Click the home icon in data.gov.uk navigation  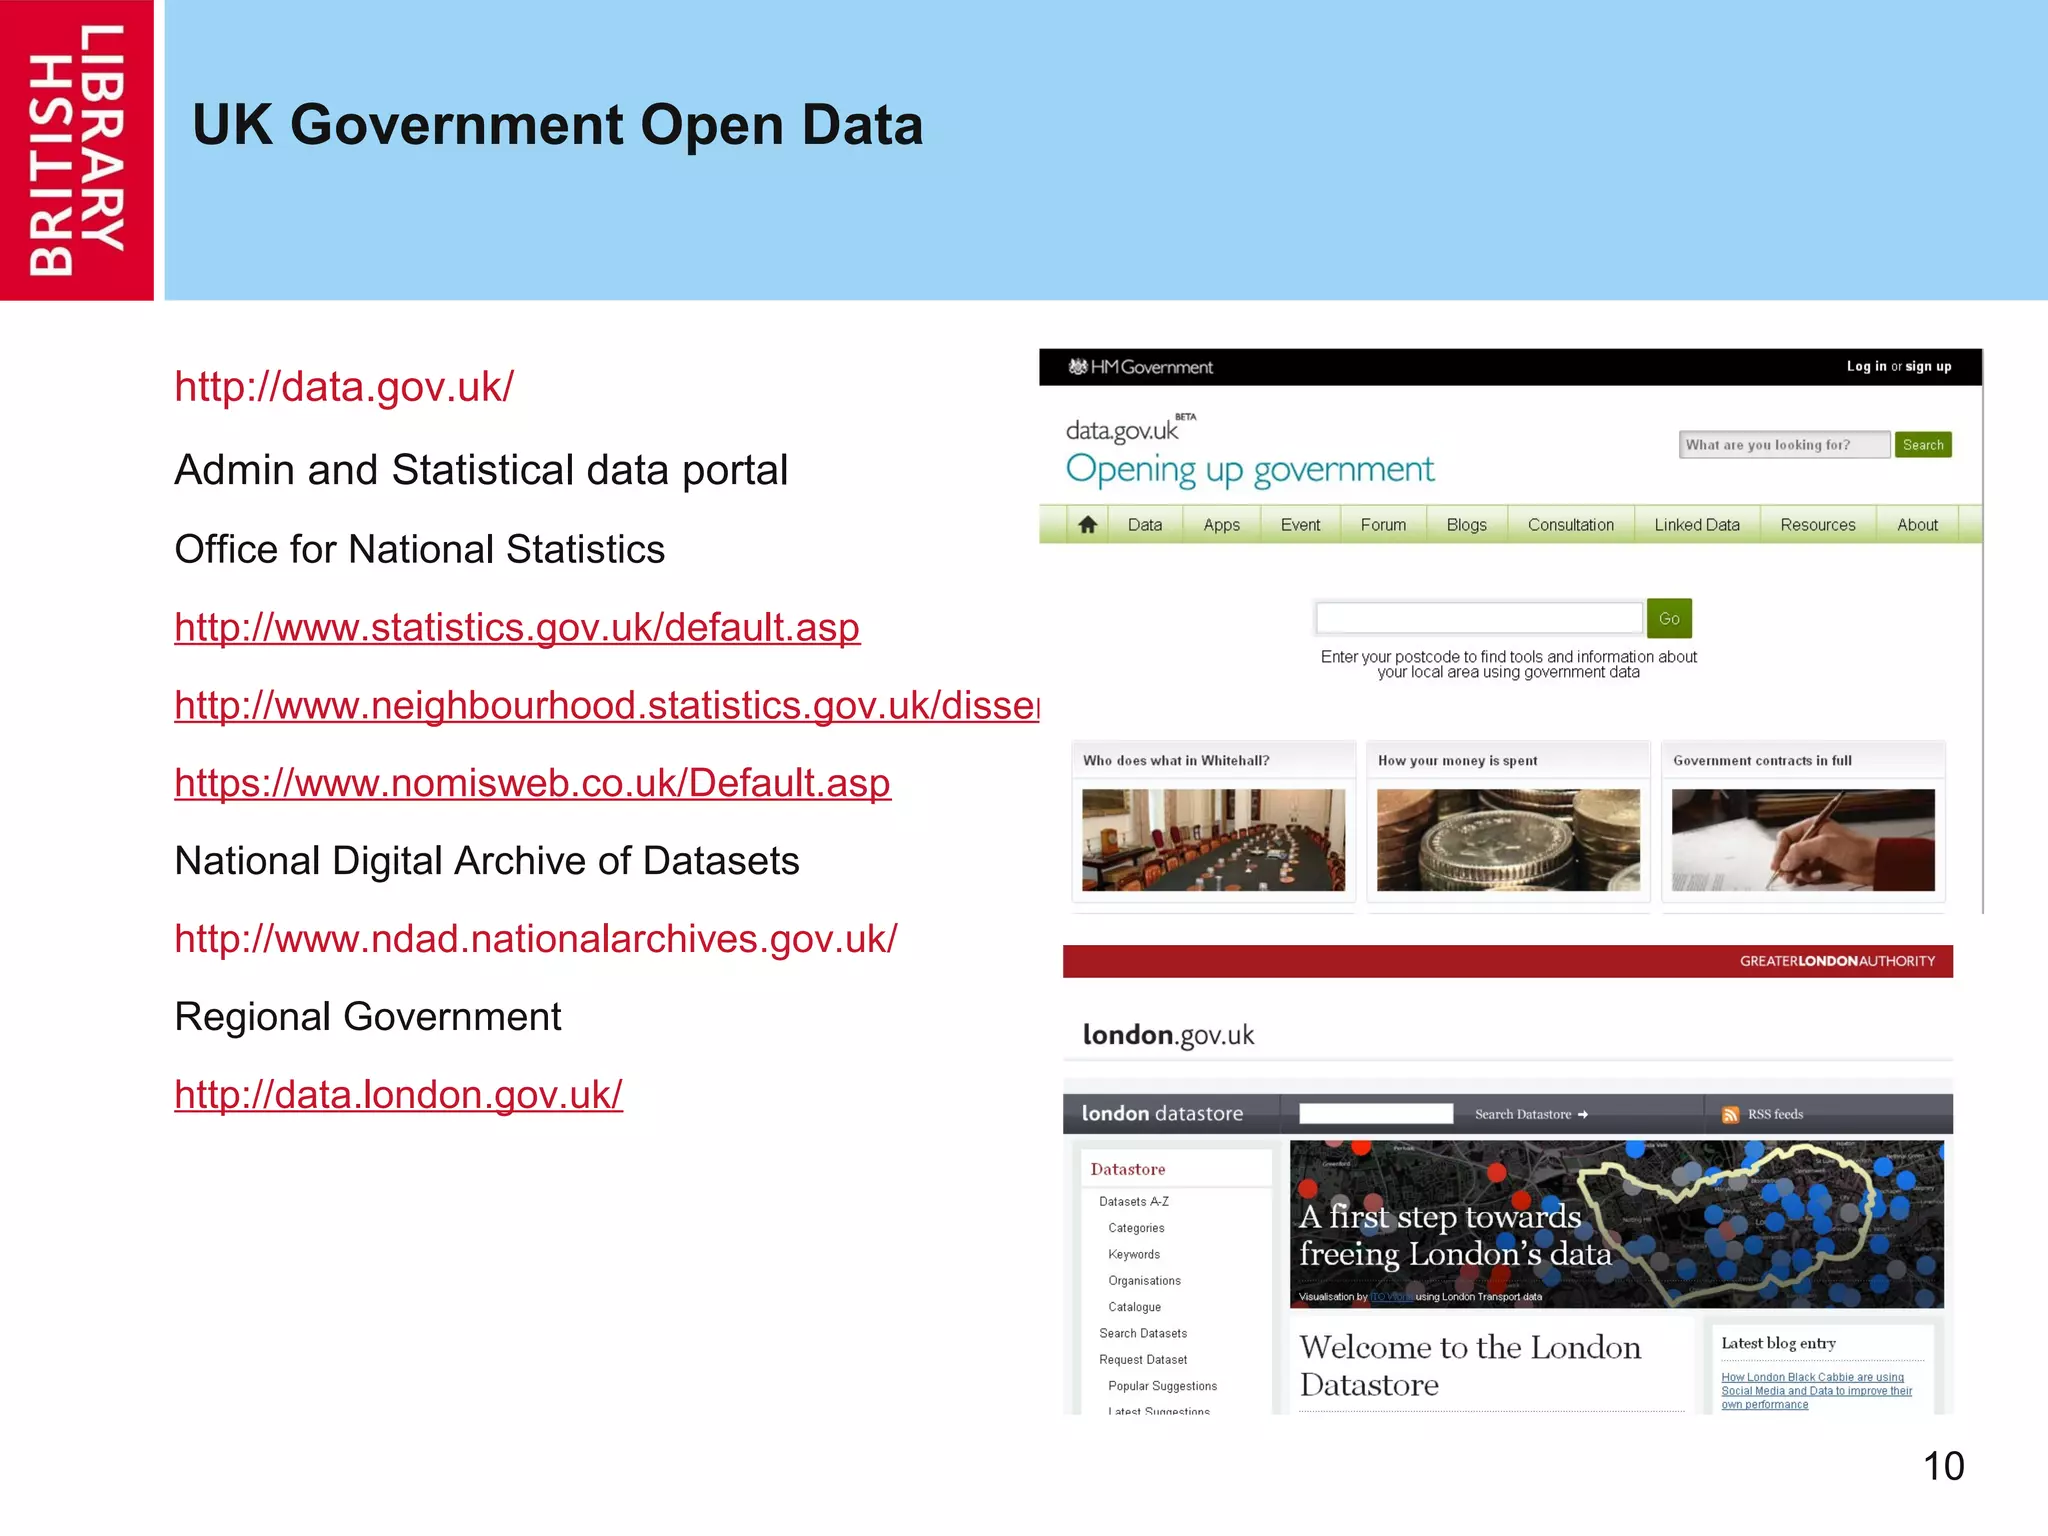click(1087, 524)
